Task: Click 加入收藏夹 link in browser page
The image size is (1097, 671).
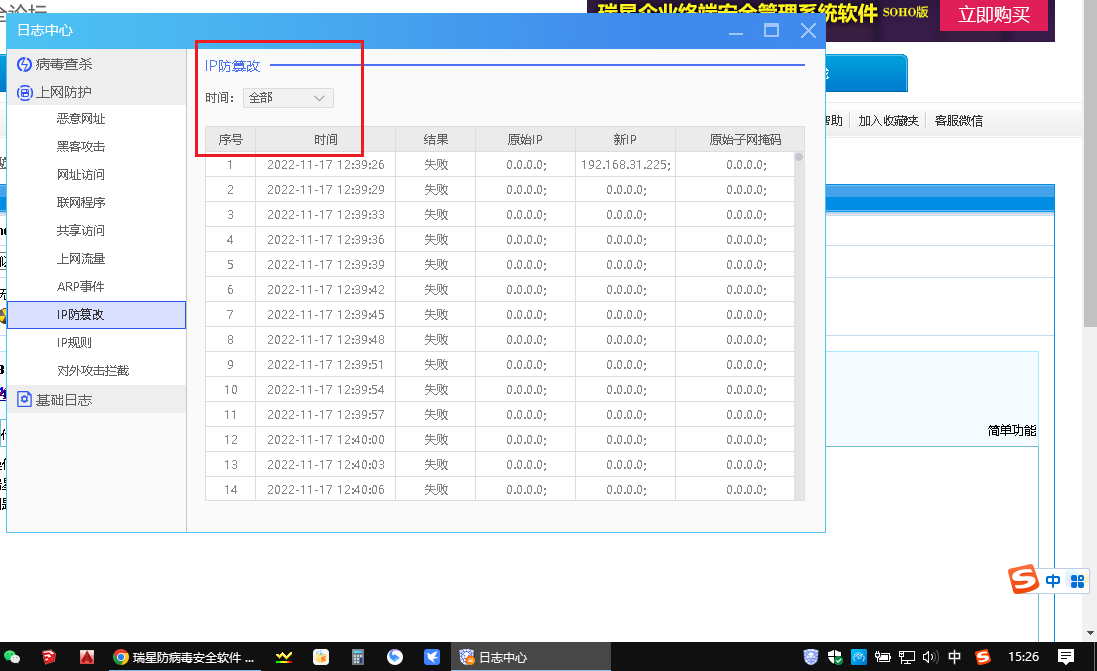Action: (889, 120)
